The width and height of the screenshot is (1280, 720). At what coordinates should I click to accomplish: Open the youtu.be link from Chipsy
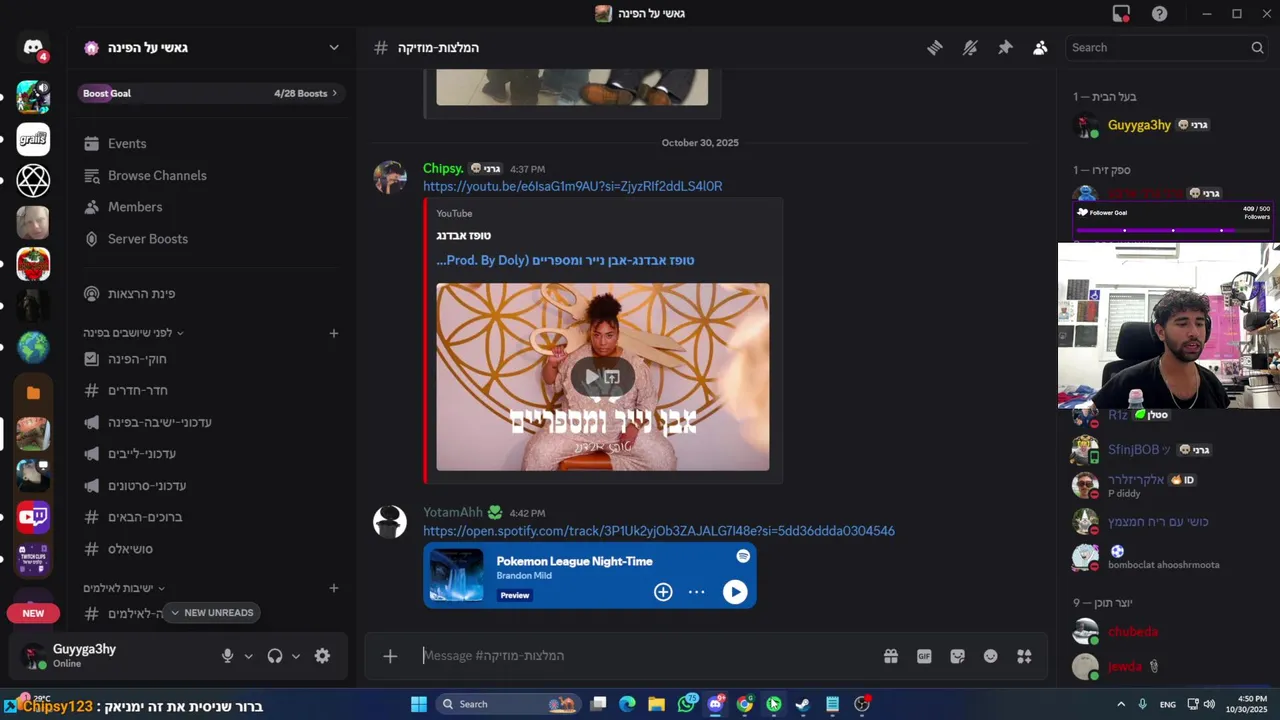click(x=572, y=186)
